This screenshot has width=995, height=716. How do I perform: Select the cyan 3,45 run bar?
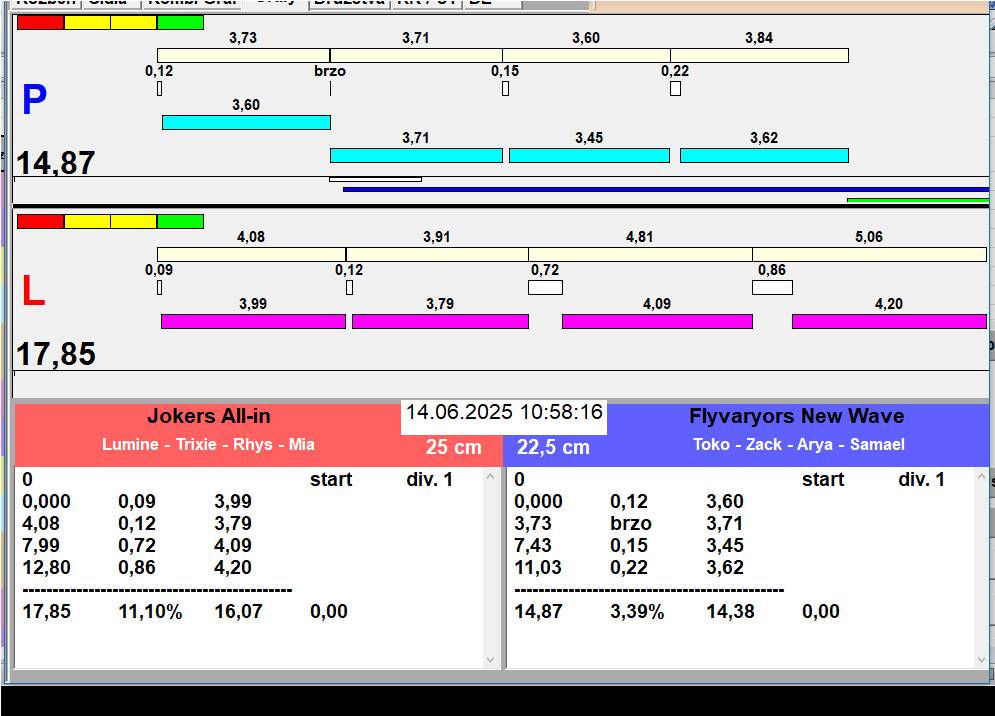pos(589,155)
